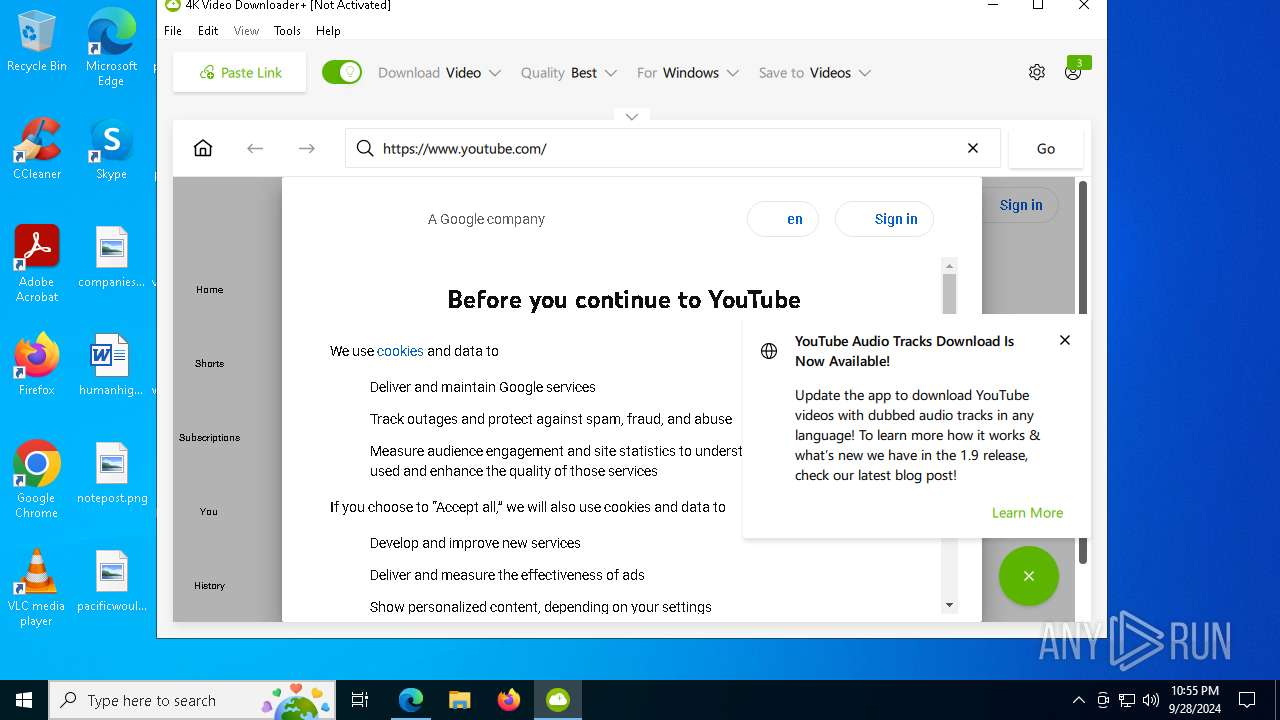1280x720 pixels.
Task: Click the Windows Start button
Action: tap(24, 700)
